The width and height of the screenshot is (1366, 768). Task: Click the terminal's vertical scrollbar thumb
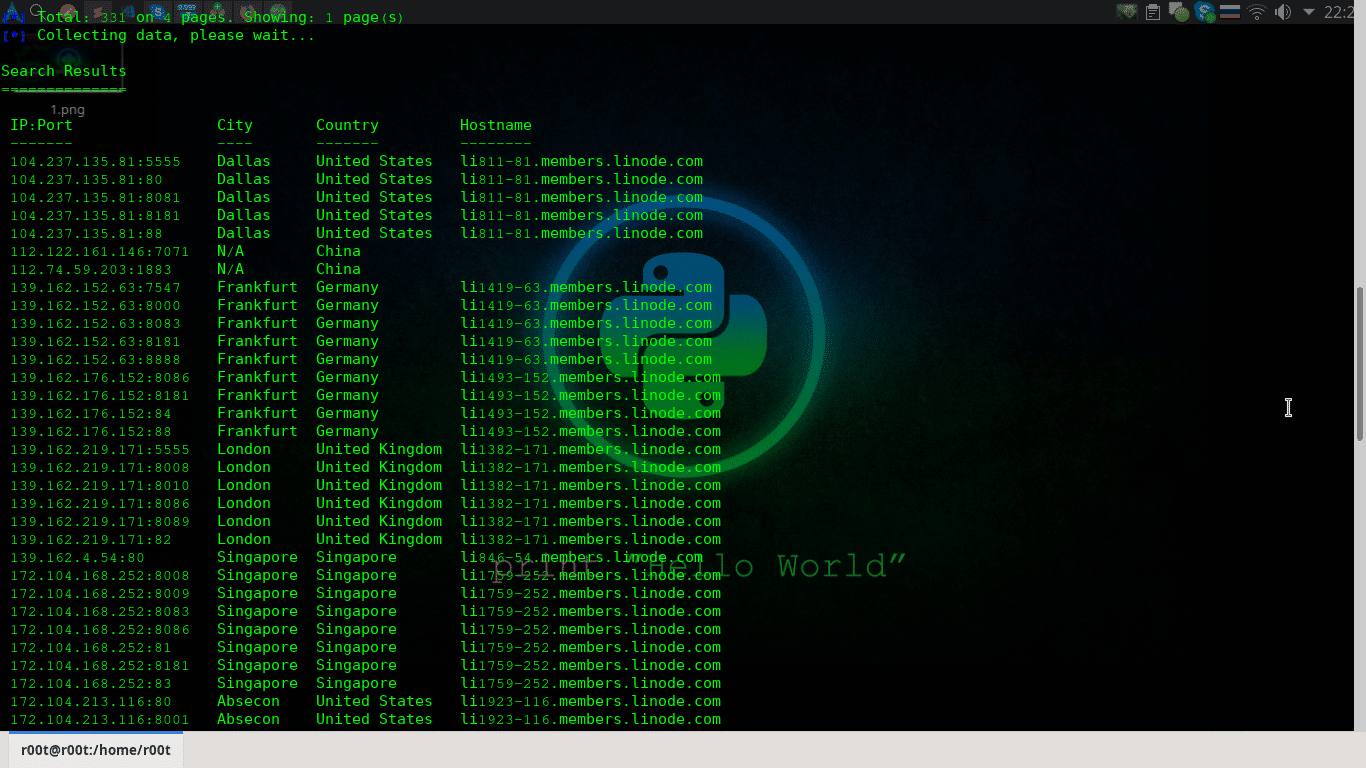click(1360, 363)
